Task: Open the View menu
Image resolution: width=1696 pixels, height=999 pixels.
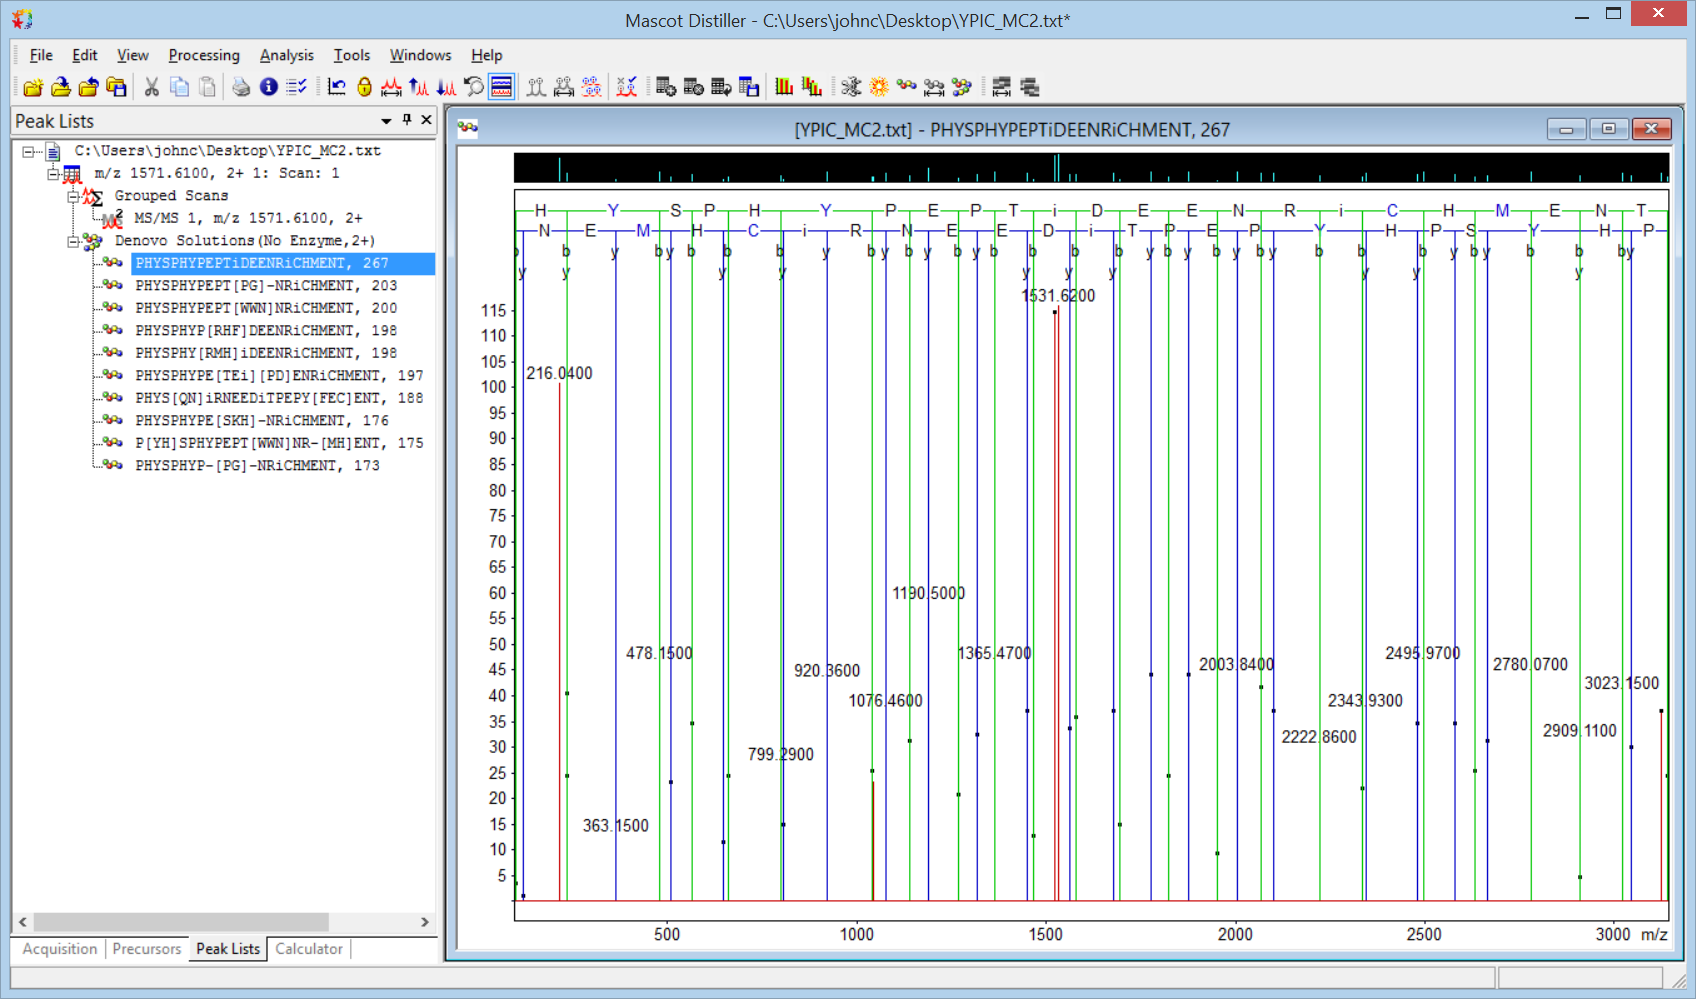Action: (133, 55)
